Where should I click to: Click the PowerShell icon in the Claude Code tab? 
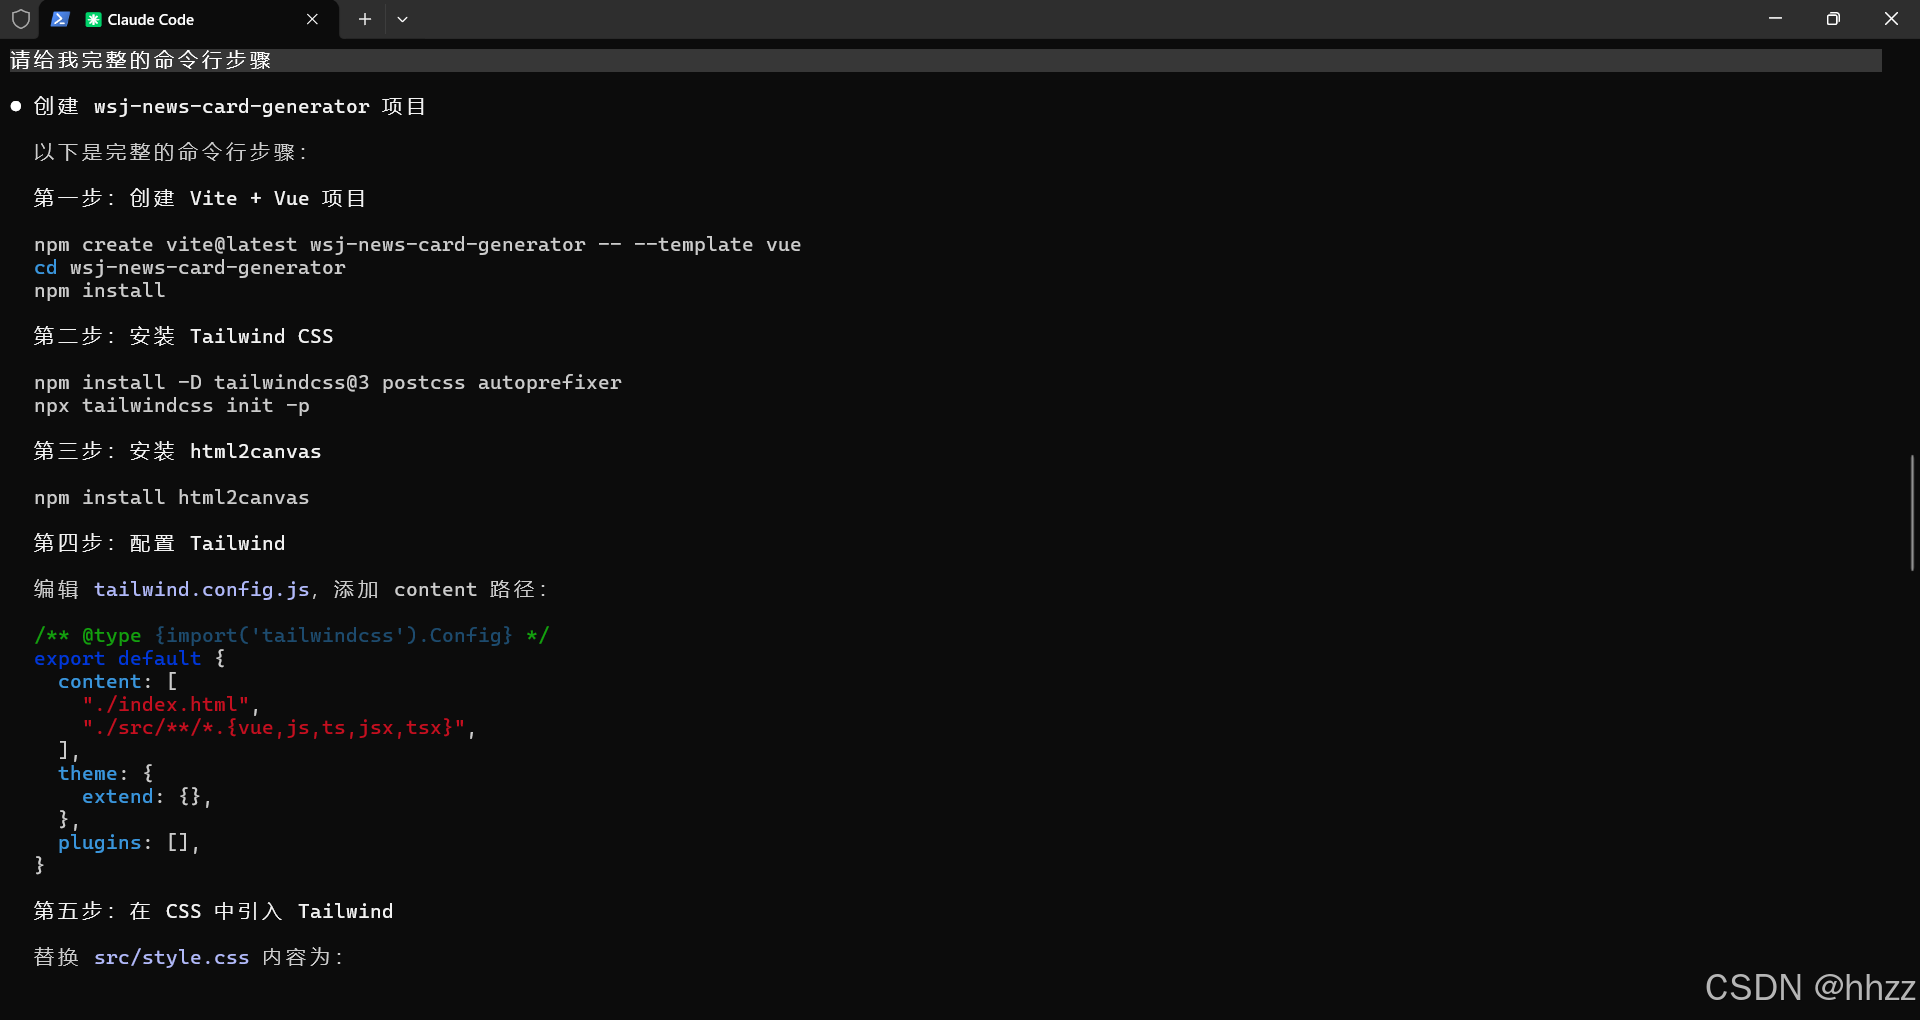click(x=60, y=19)
